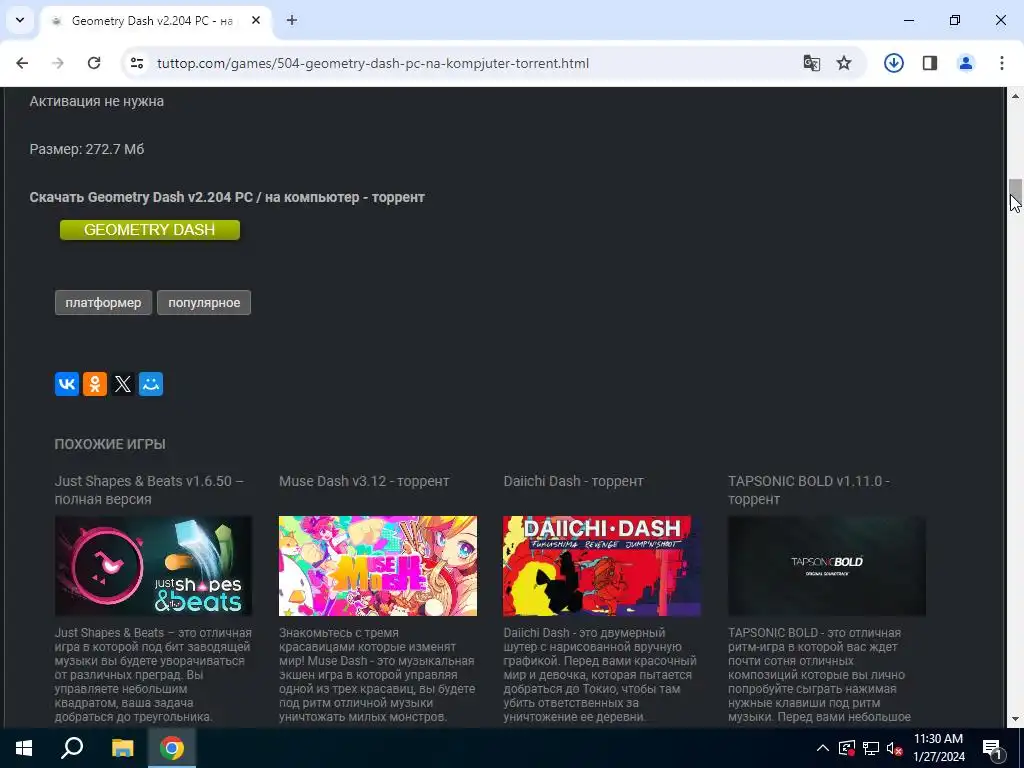Viewport: 1024px width, 768px height.
Task: Open a new tab with the plus button
Action: [292, 20]
